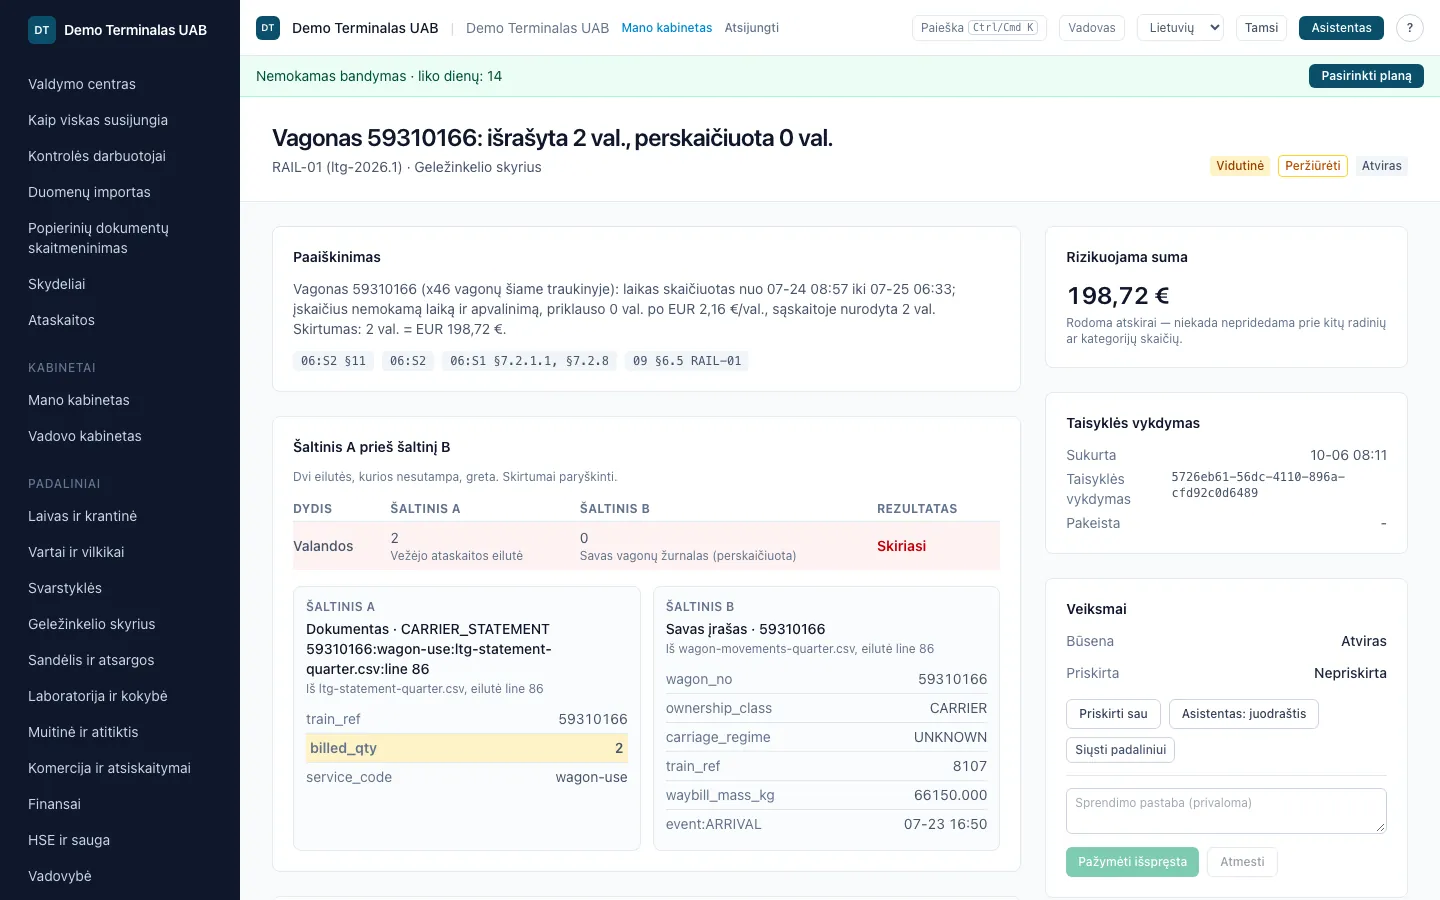This screenshot has width=1440, height=900.
Task: Click the Atmesti button
Action: (1242, 862)
